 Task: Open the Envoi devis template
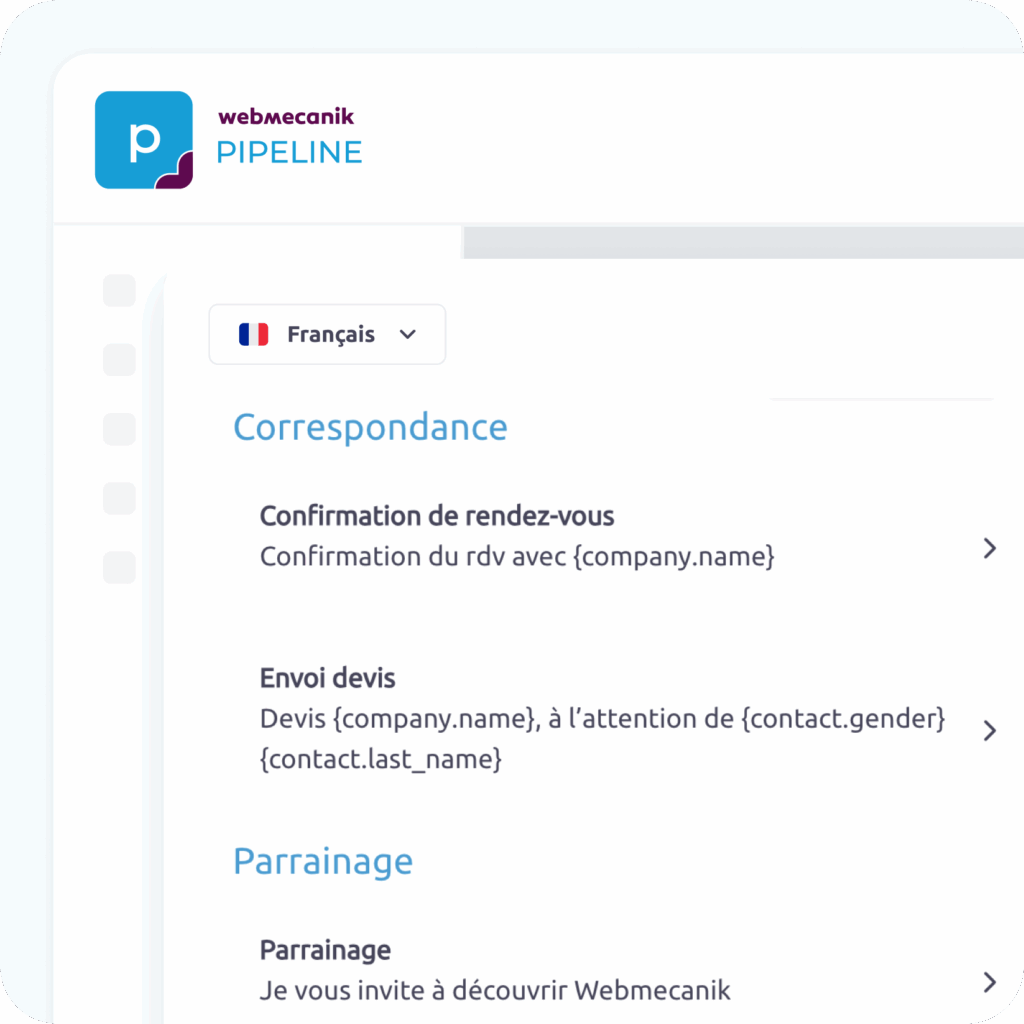click(328, 678)
